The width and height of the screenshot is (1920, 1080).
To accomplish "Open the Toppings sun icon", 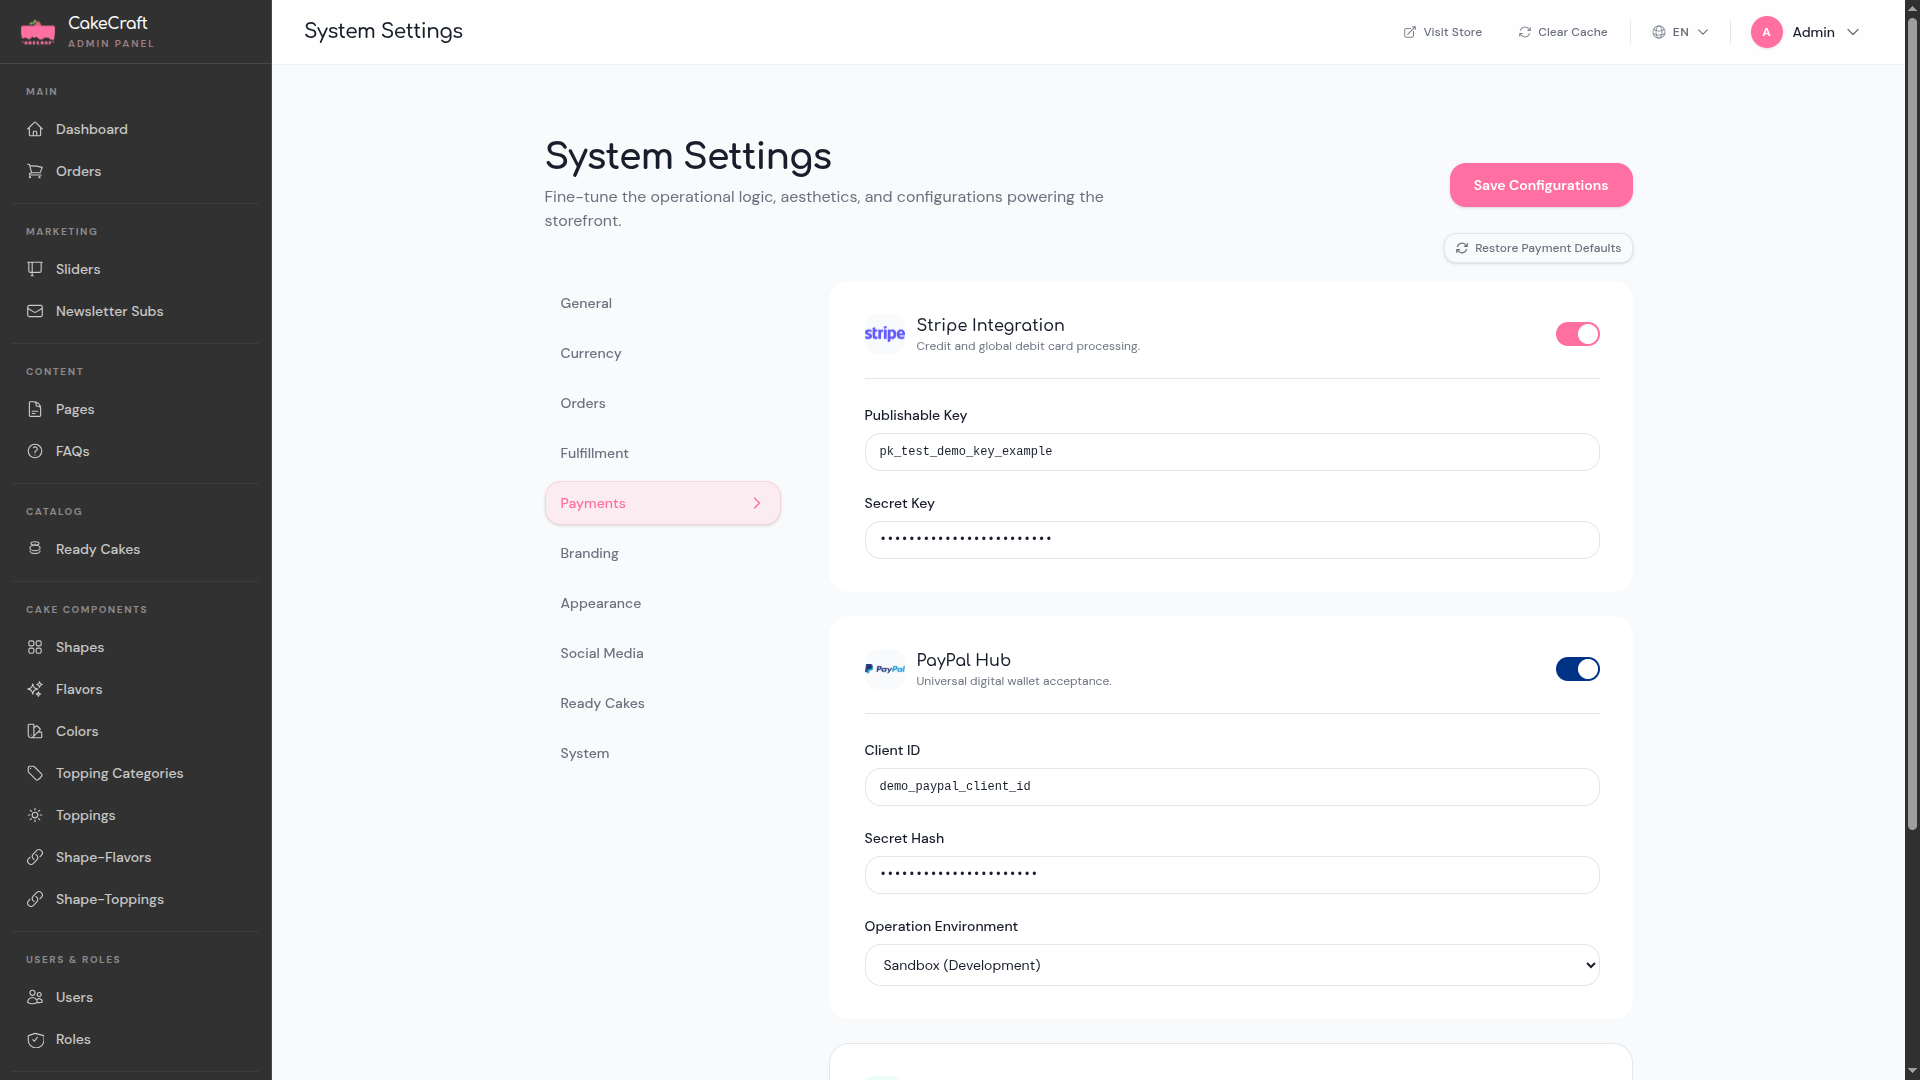I will (x=35, y=815).
